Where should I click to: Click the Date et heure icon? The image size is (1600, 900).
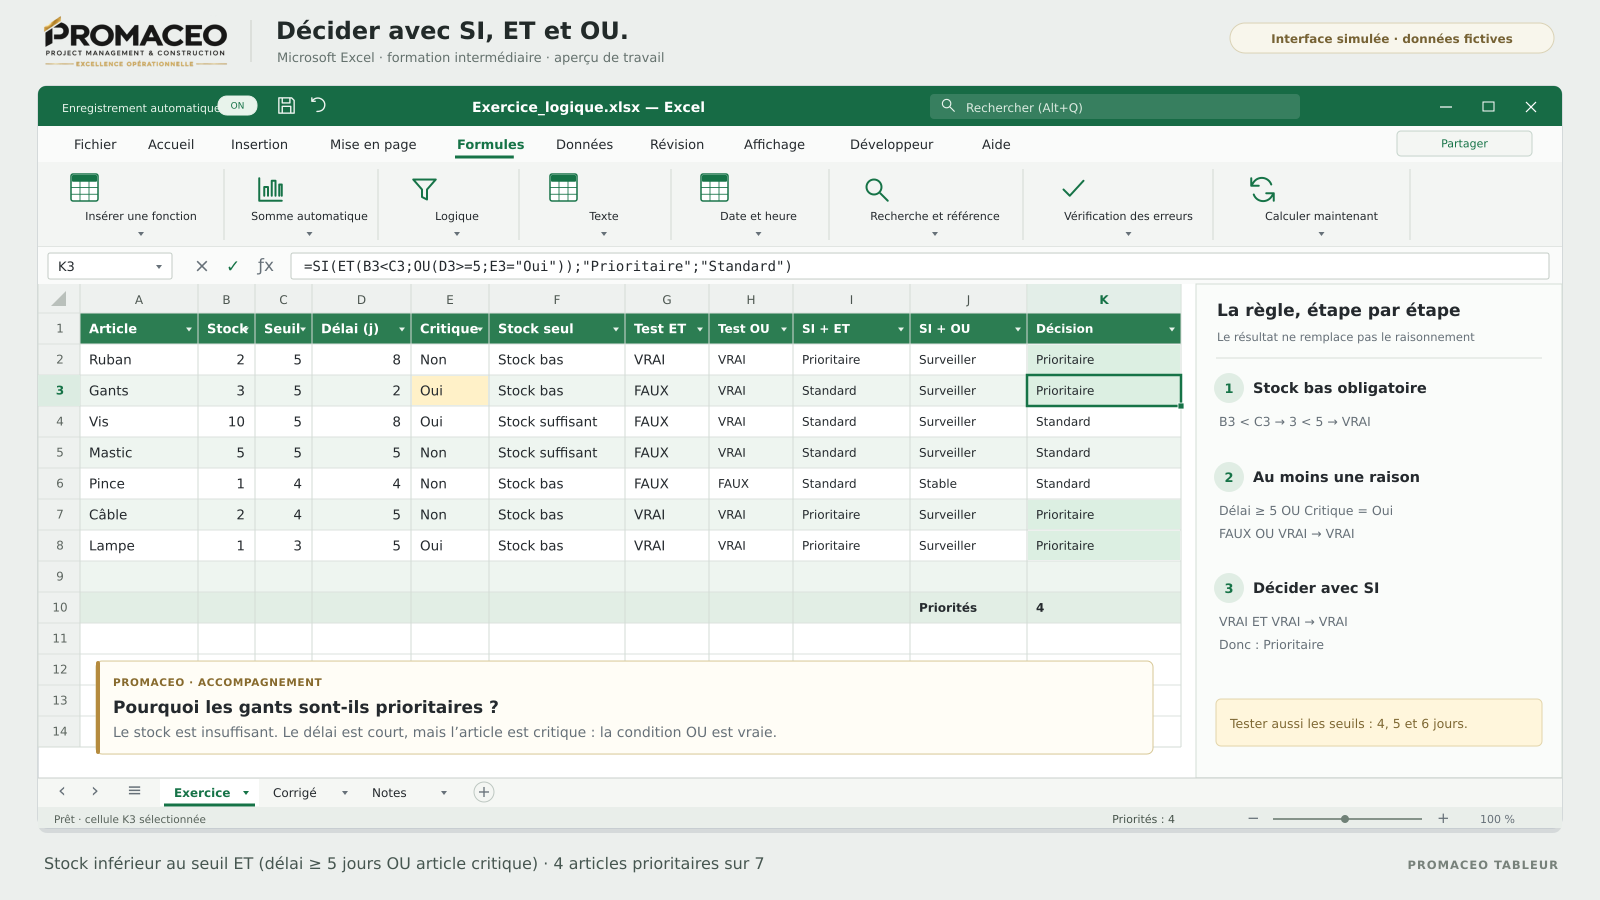click(714, 187)
